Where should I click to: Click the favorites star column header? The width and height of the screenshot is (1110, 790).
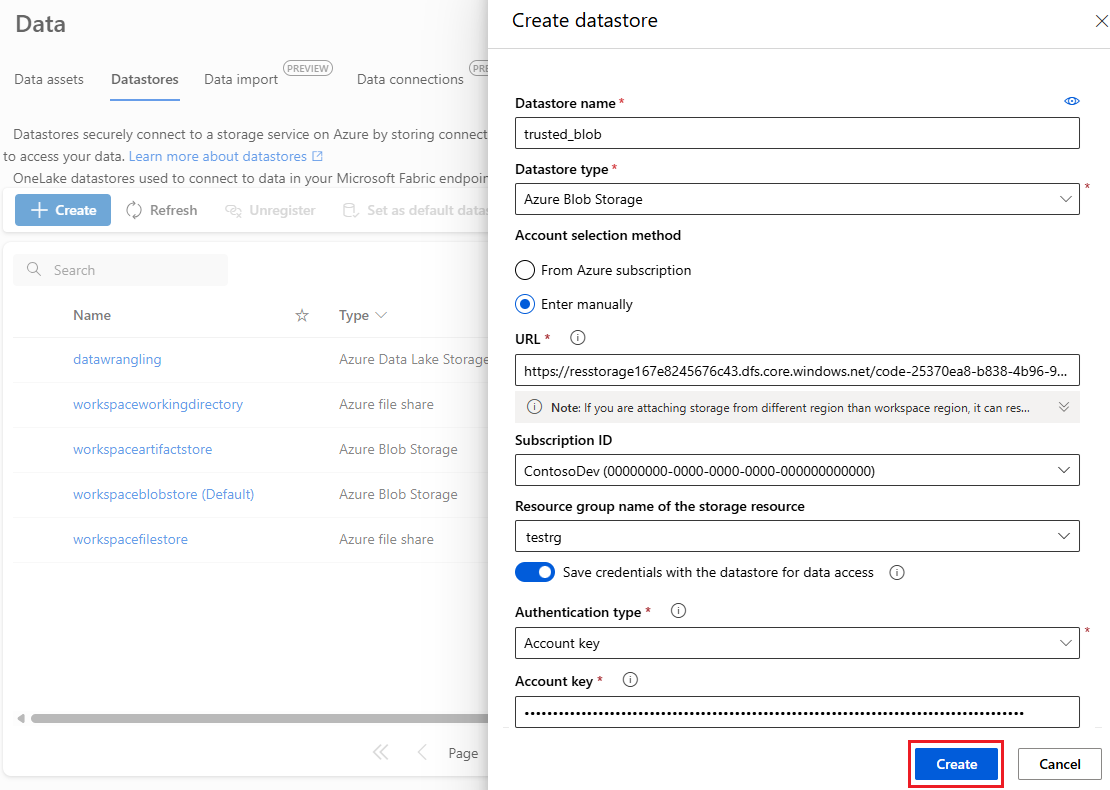click(x=302, y=315)
